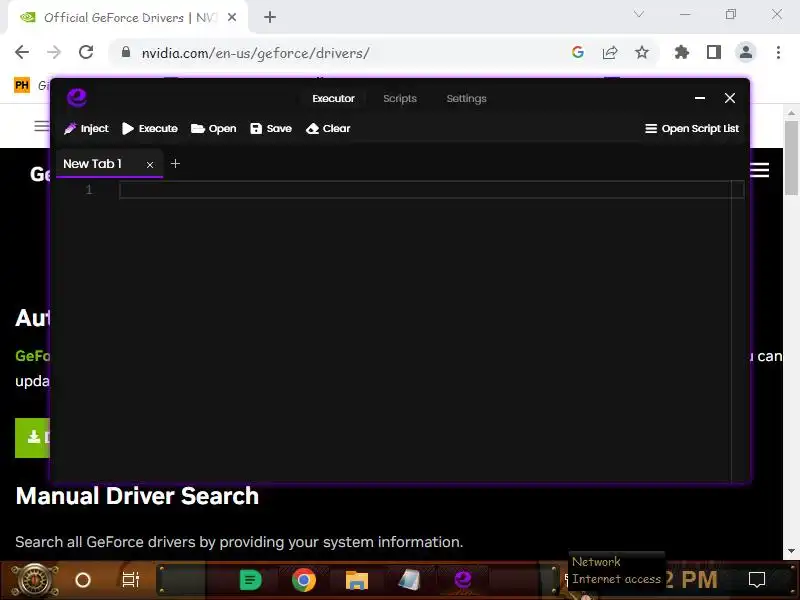Click the Chrome address bar URL
The image size is (800, 600).
point(255,53)
